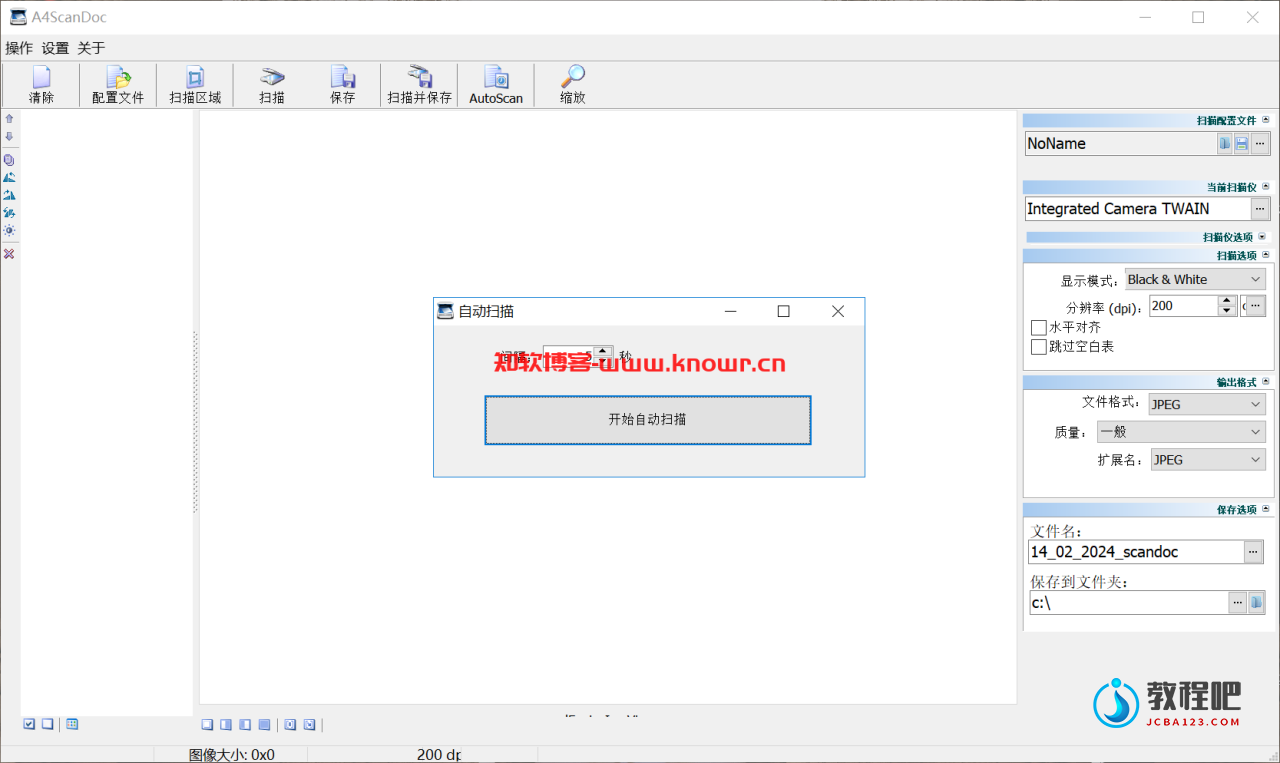
Task: Click the rotate 180 icon in sidebar
Action: [9, 212]
